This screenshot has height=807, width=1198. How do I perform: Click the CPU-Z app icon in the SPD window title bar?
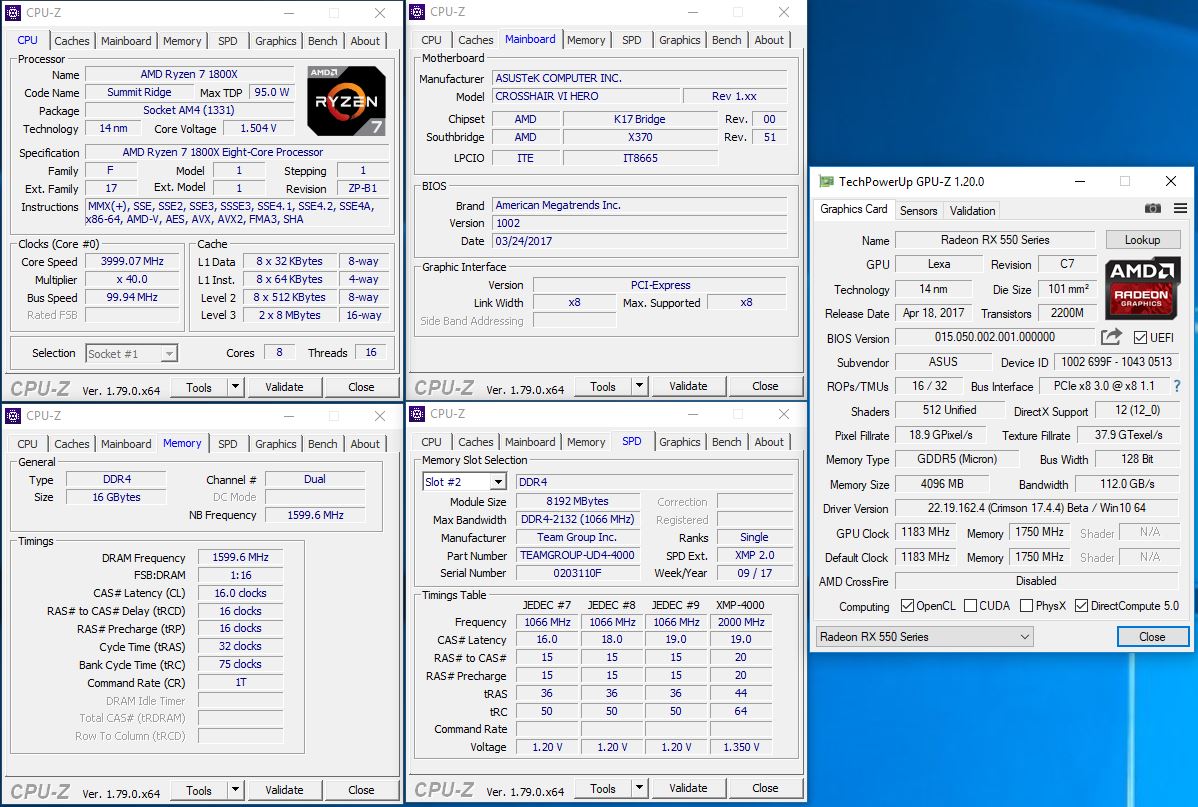416,414
